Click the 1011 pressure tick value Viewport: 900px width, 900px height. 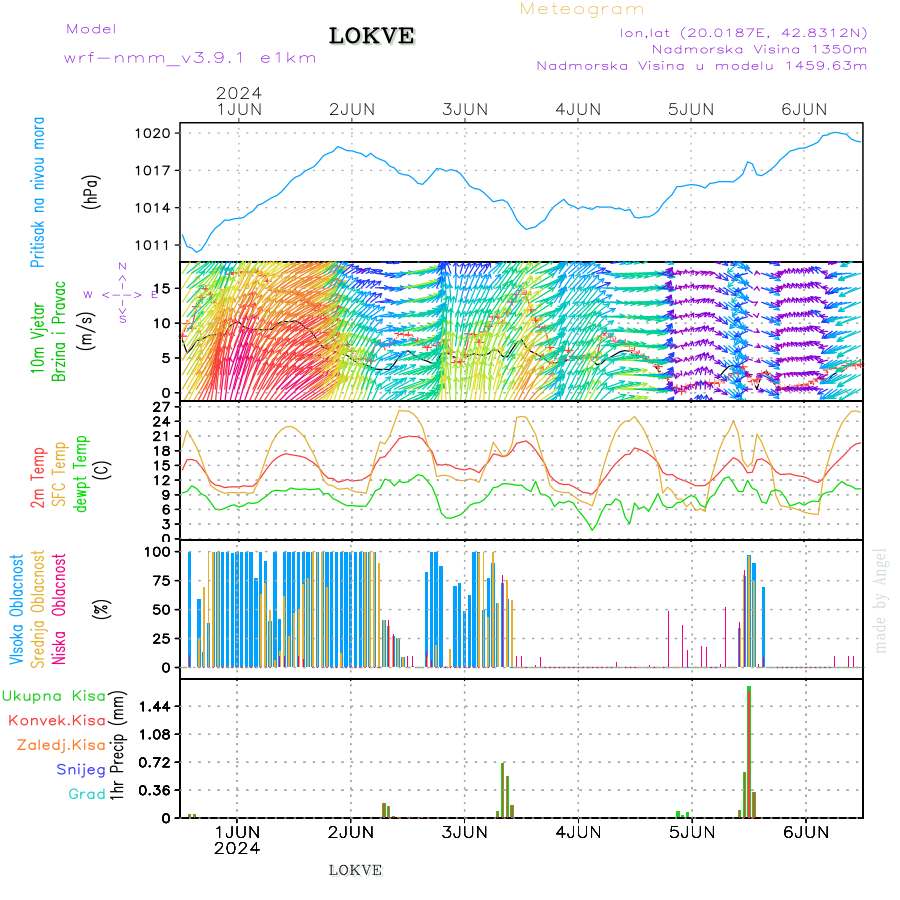tap(153, 246)
